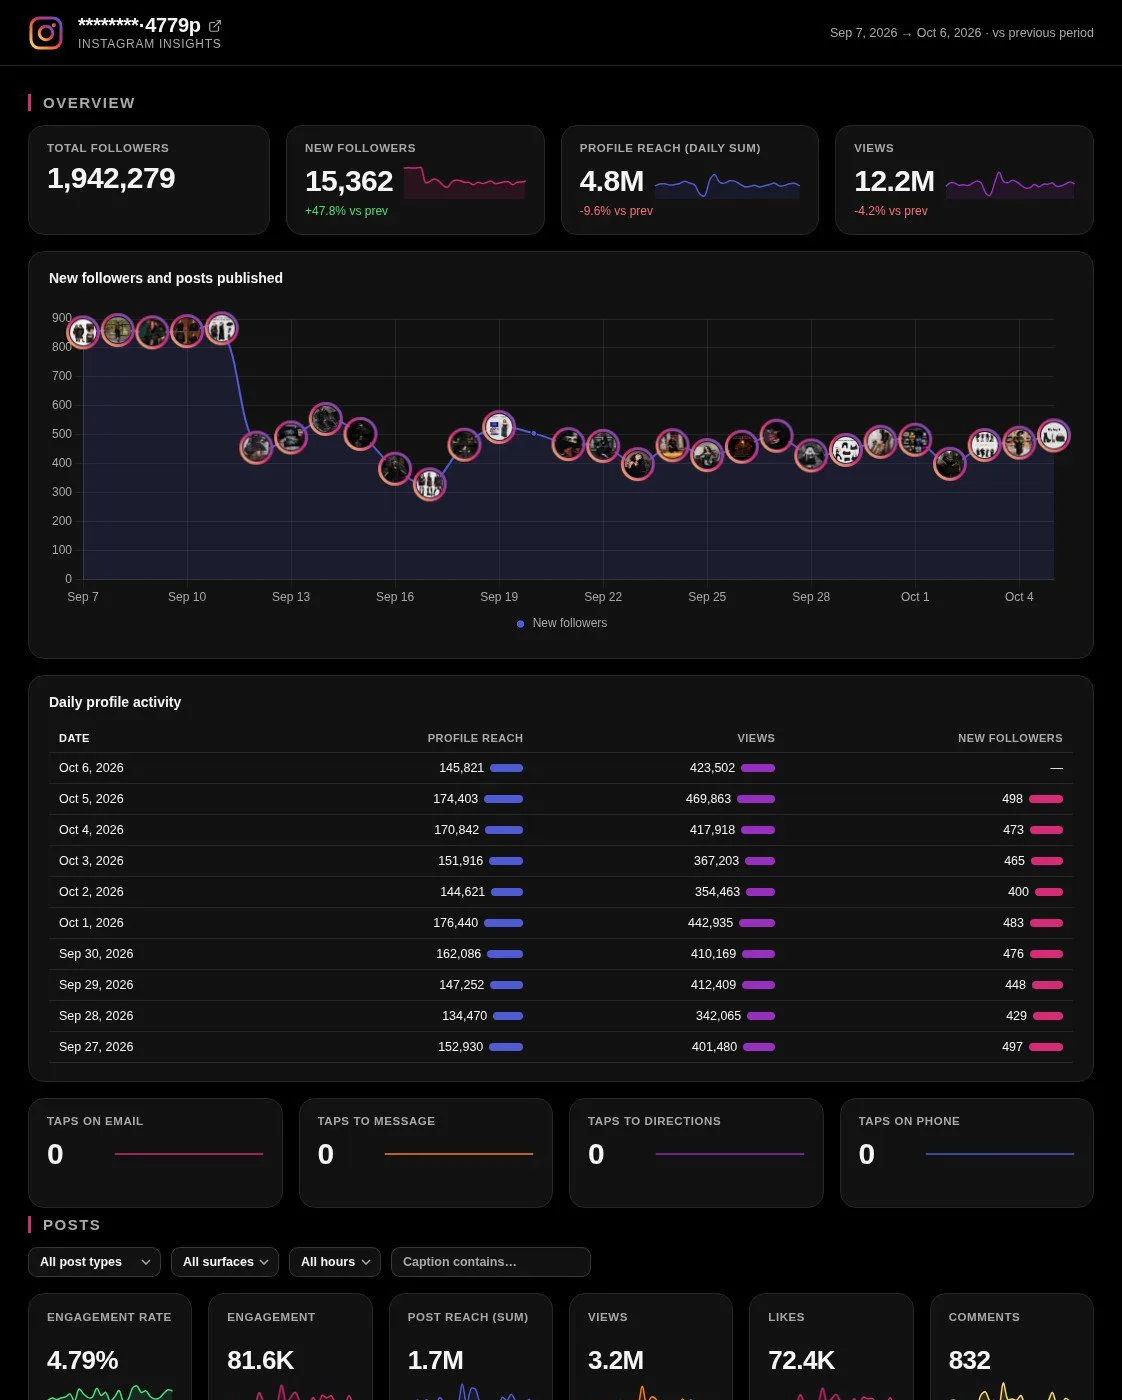Click the Taps to Directions card
Screen dimensions: 1122x1400
tap(696, 1153)
